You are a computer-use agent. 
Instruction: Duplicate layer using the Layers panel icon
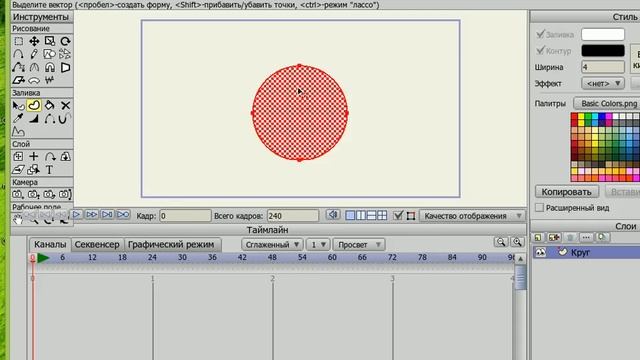coord(554,238)
